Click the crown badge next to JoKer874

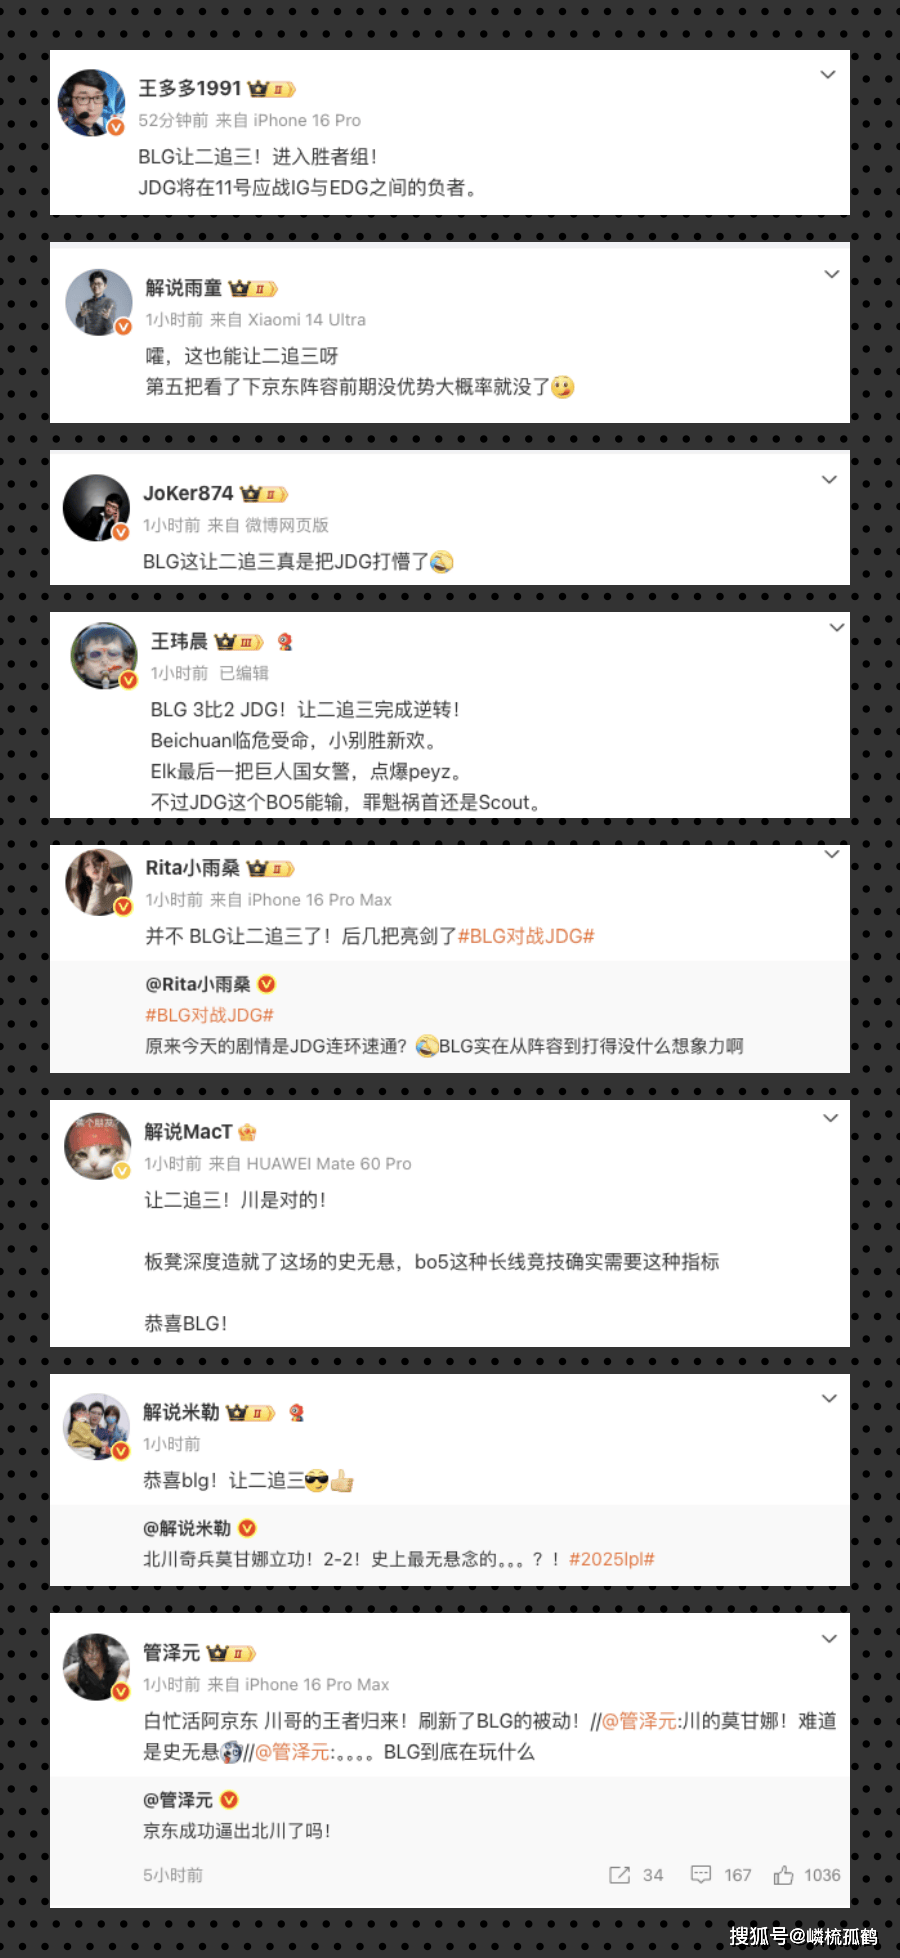click(x=264, y=494)
